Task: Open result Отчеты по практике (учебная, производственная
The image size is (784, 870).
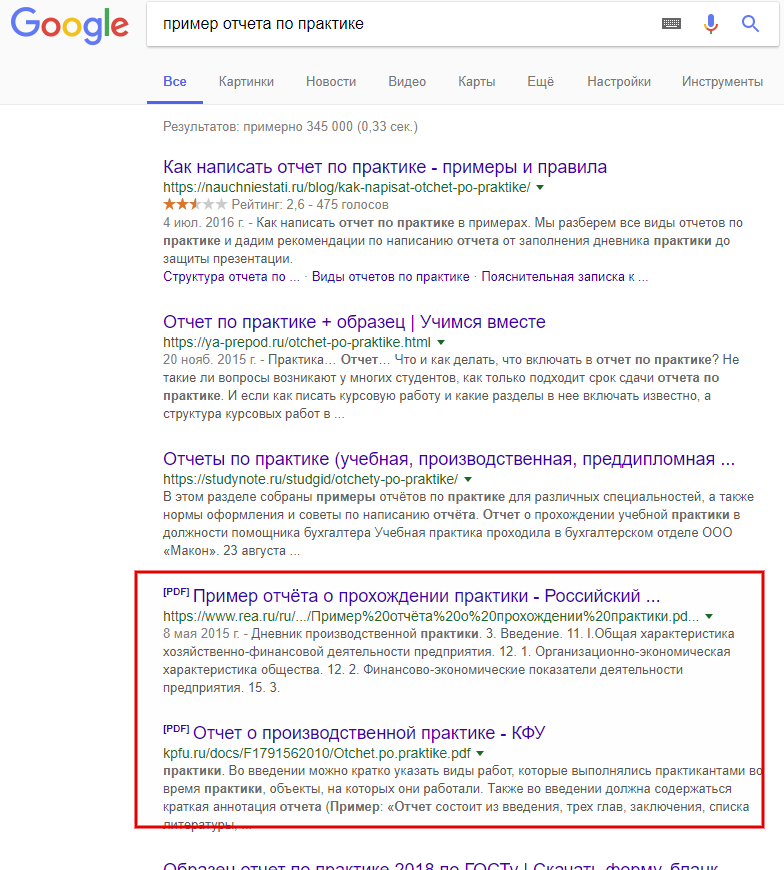Action: pyautogui.click(x=449, y=459)
